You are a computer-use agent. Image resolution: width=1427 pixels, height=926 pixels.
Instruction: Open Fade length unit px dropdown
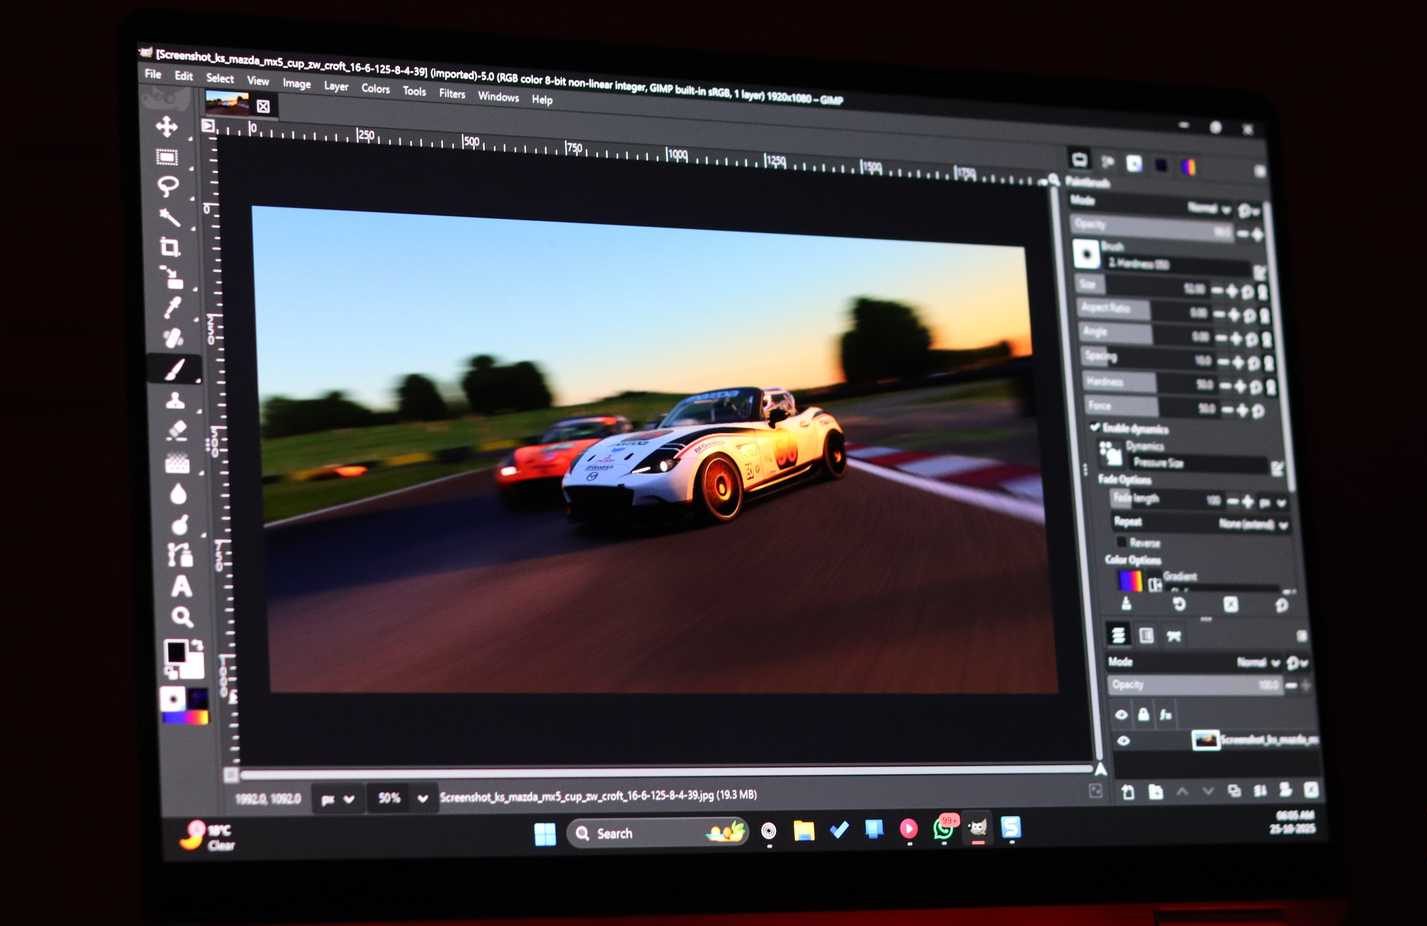1272,502
